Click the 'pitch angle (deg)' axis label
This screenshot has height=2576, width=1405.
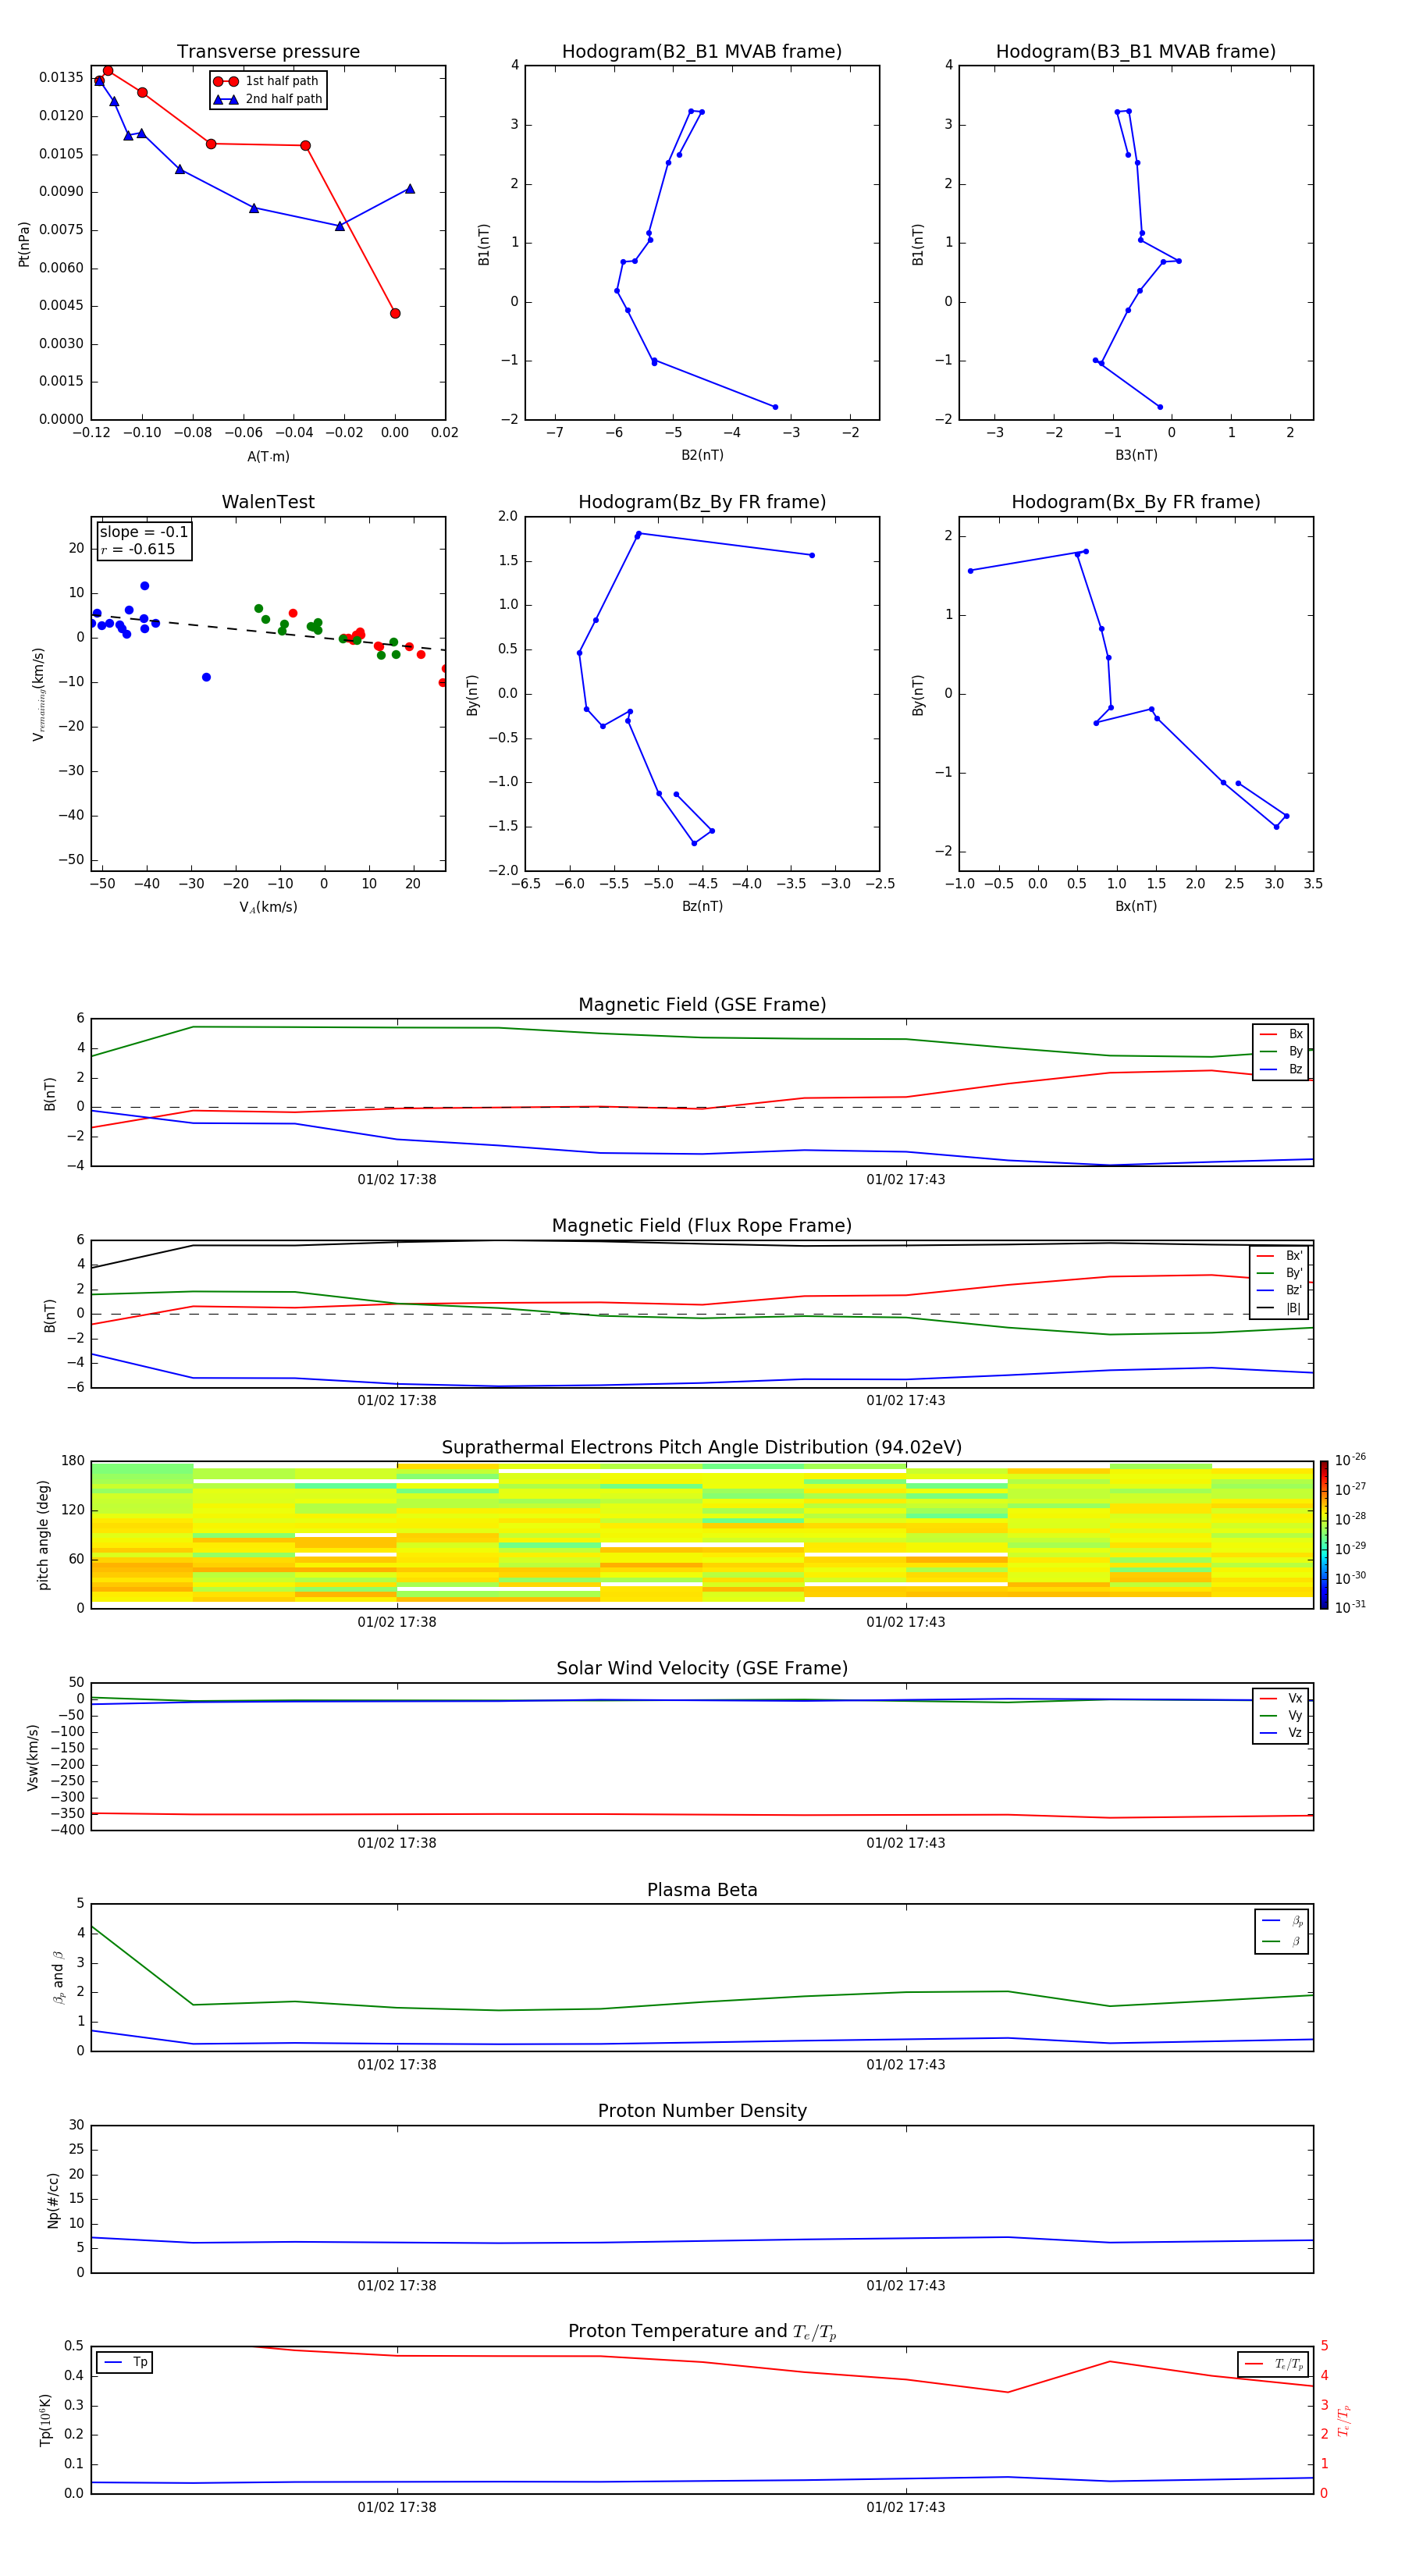click(x=43, y=1535)
